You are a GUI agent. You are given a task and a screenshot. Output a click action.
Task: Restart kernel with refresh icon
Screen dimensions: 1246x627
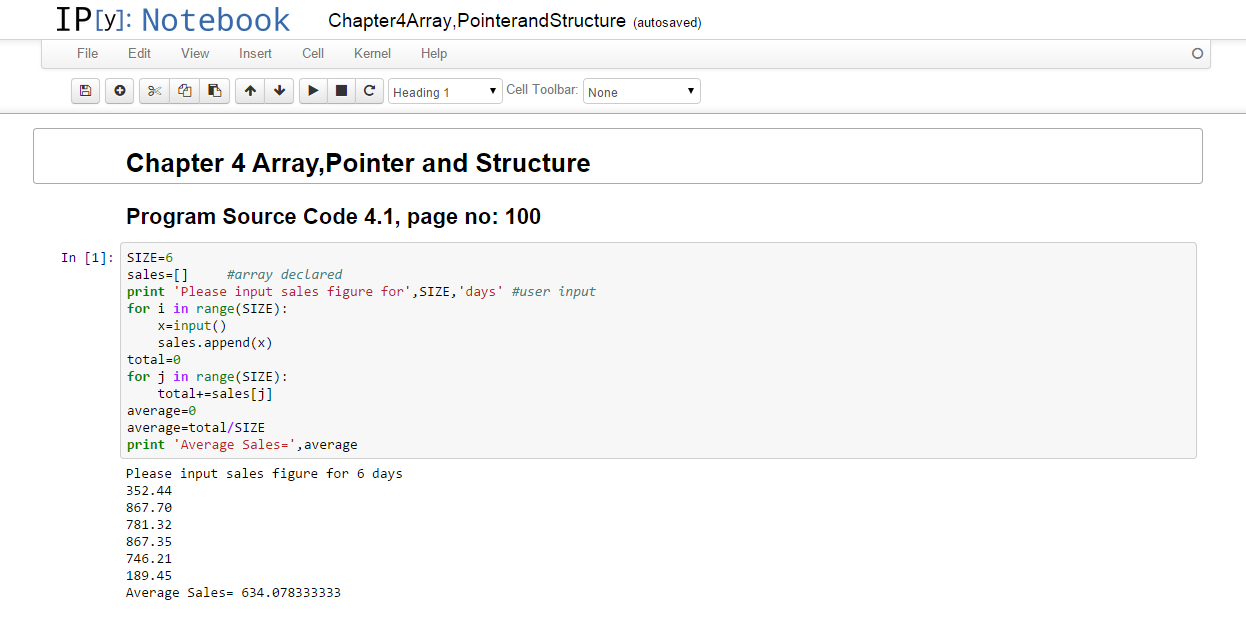coord(369,91)
